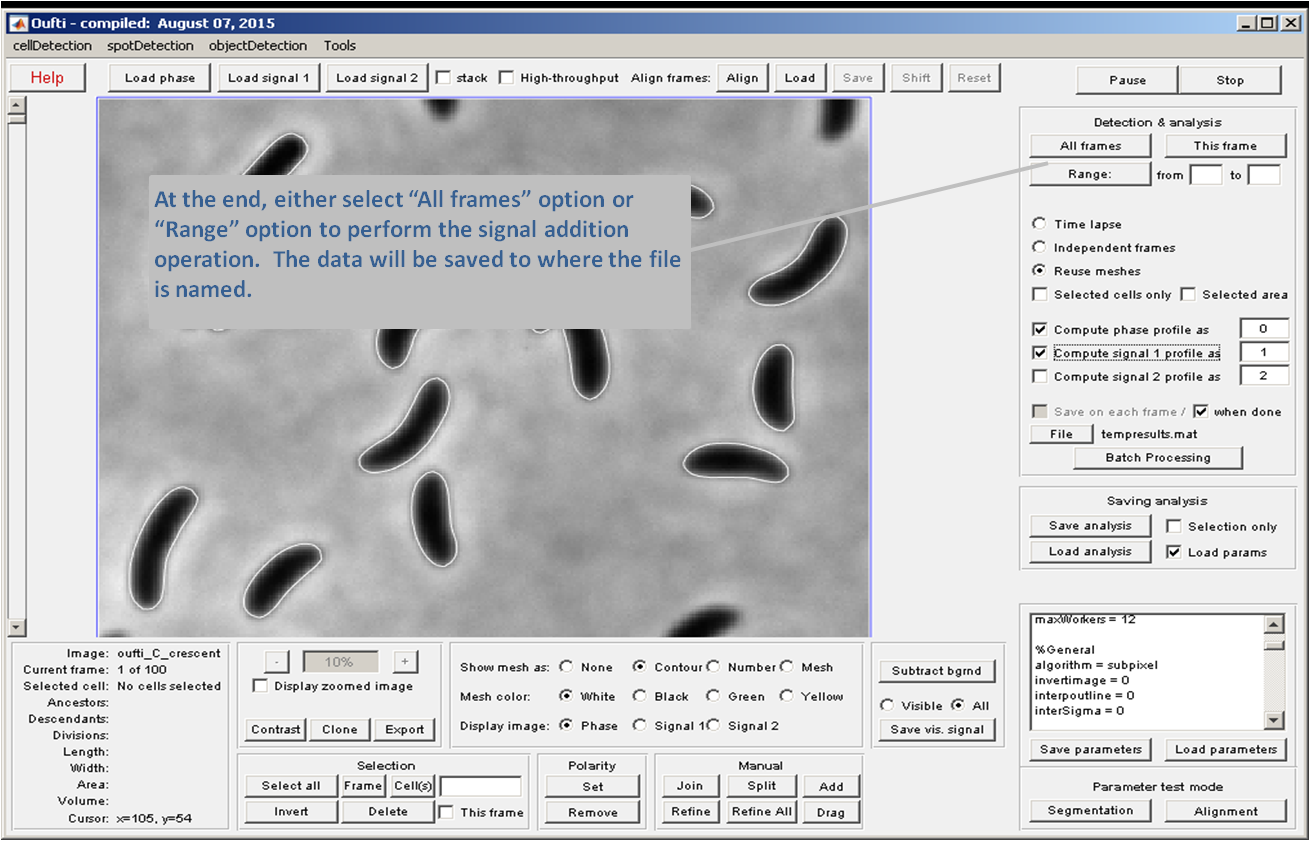Click Load next to Align button
Screen dimensions: 1310x841
coord(800,78)
